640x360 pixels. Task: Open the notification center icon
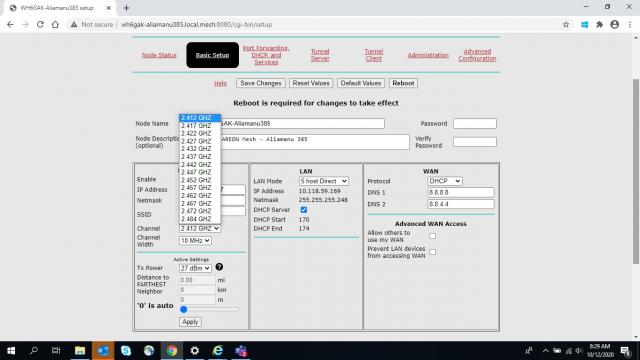click(625, 351)
